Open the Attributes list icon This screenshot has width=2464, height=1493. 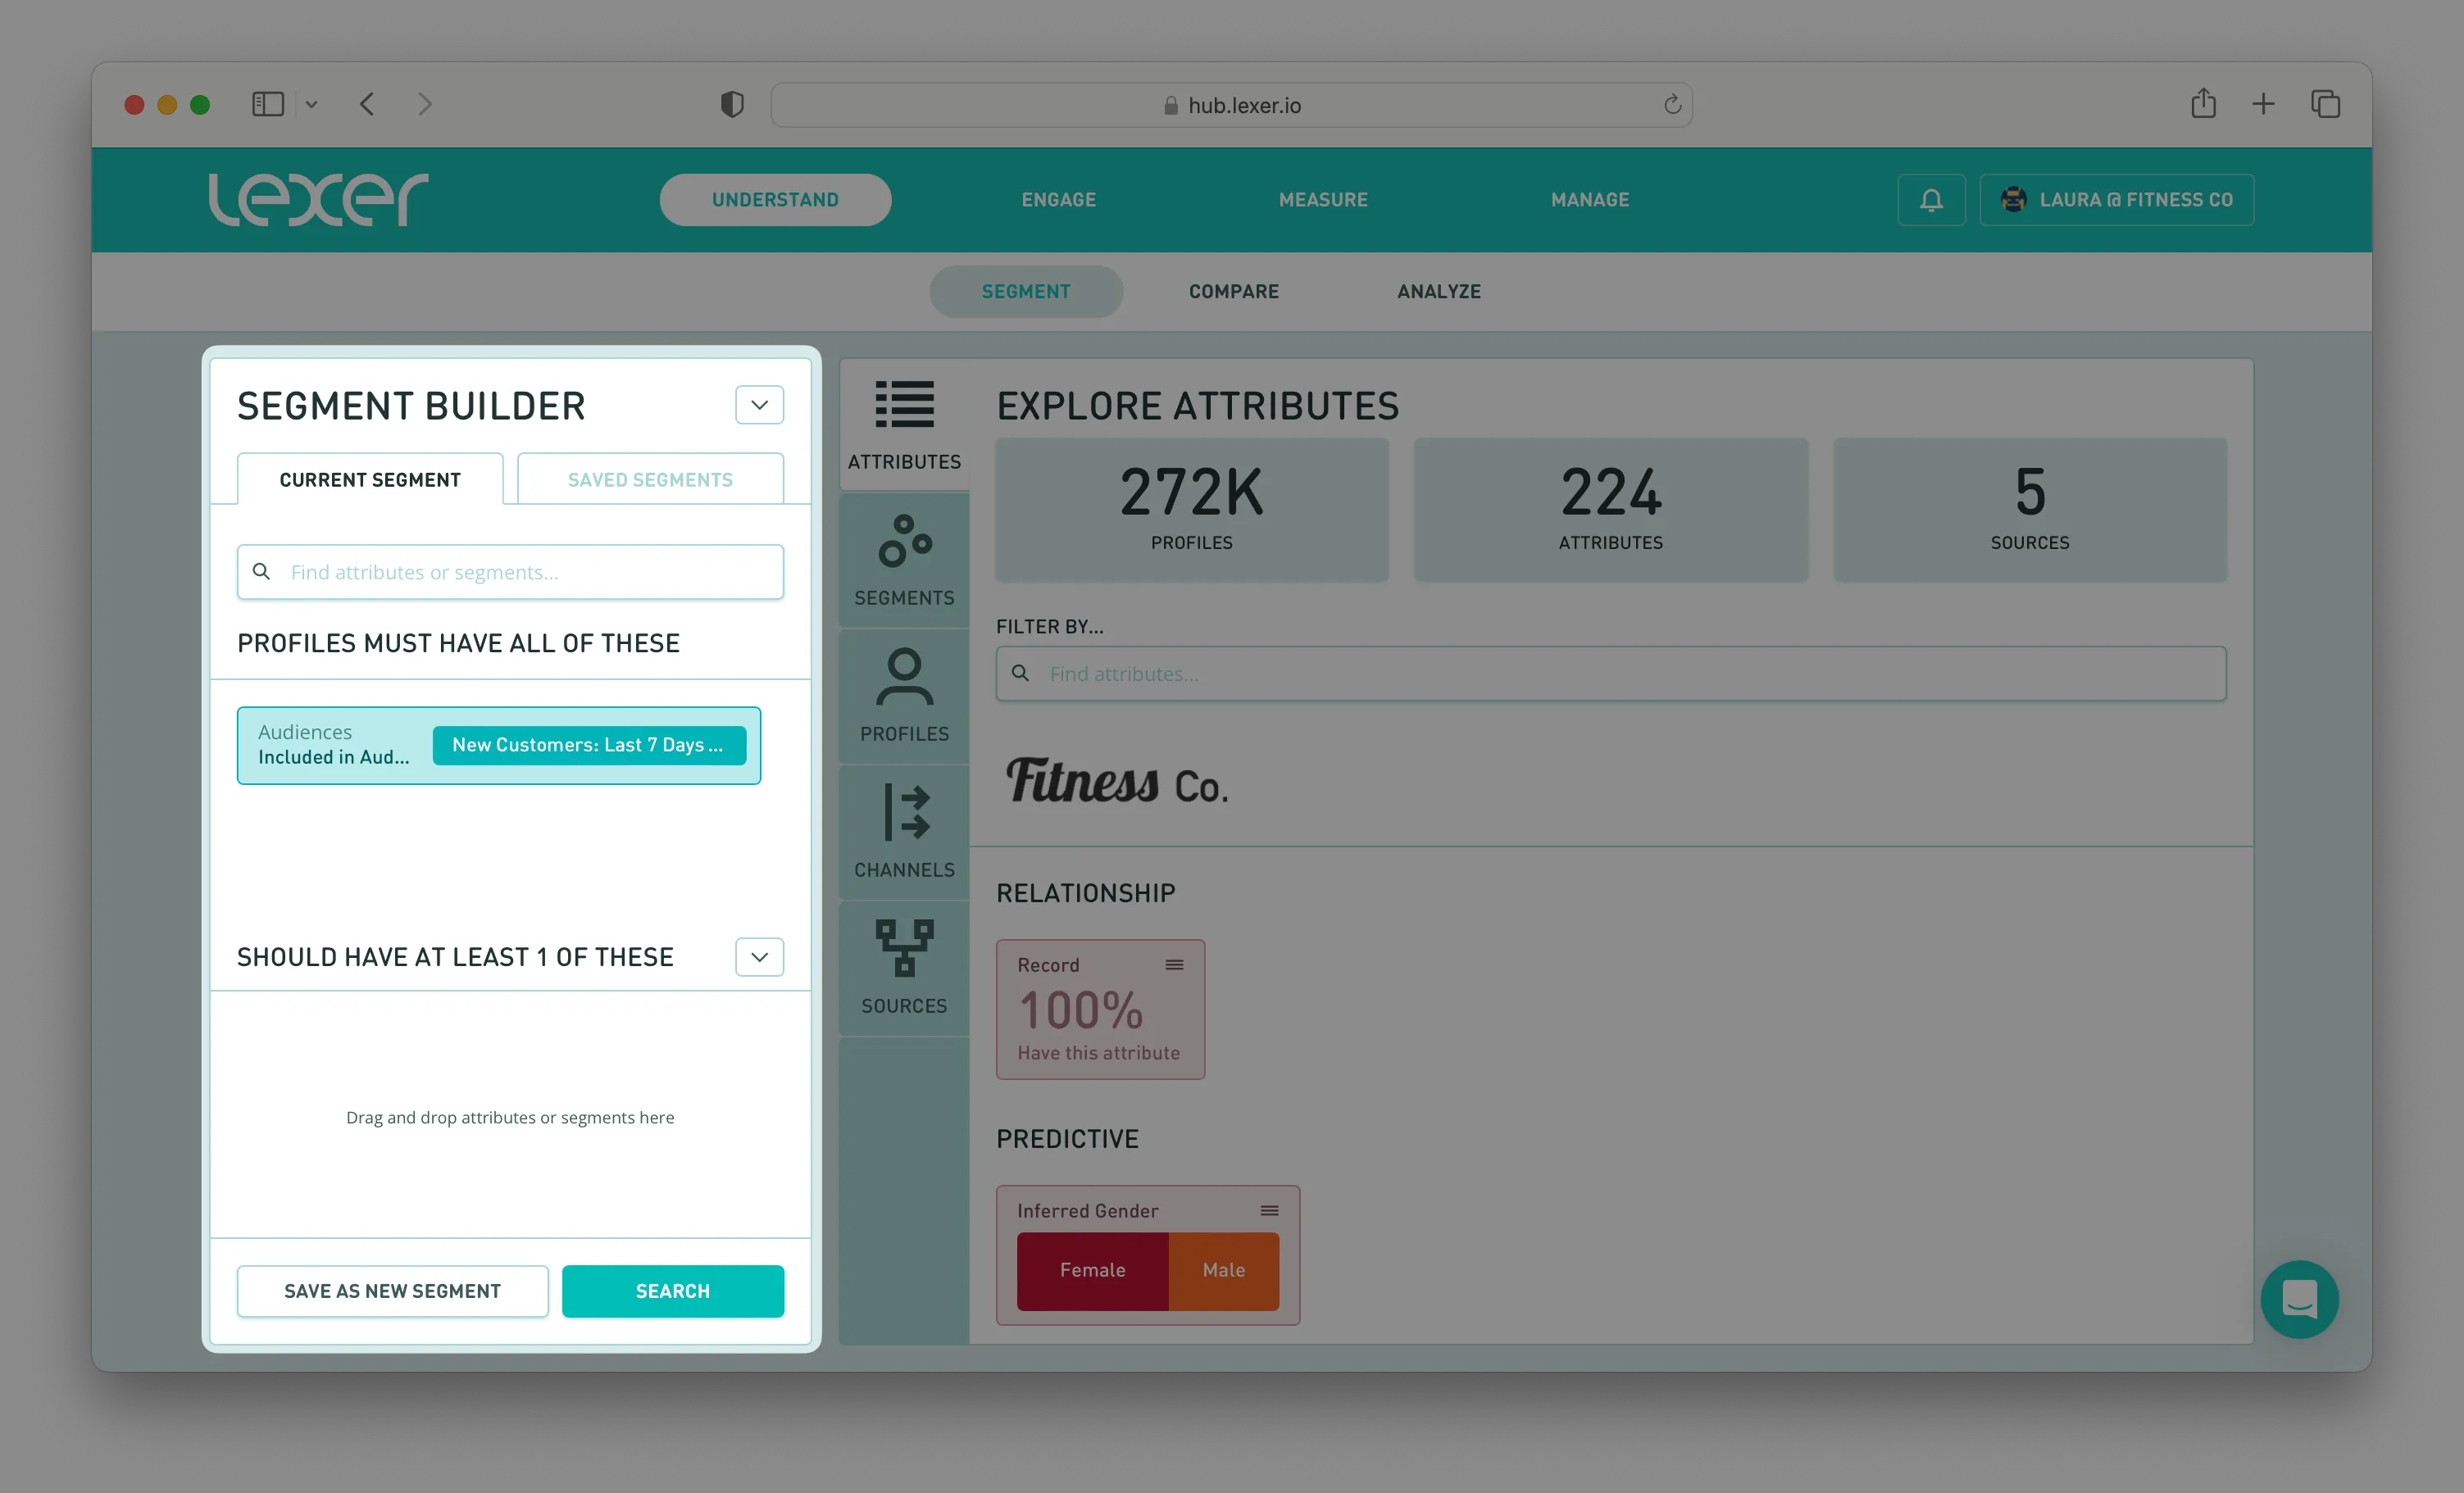(x=904, y=405)
